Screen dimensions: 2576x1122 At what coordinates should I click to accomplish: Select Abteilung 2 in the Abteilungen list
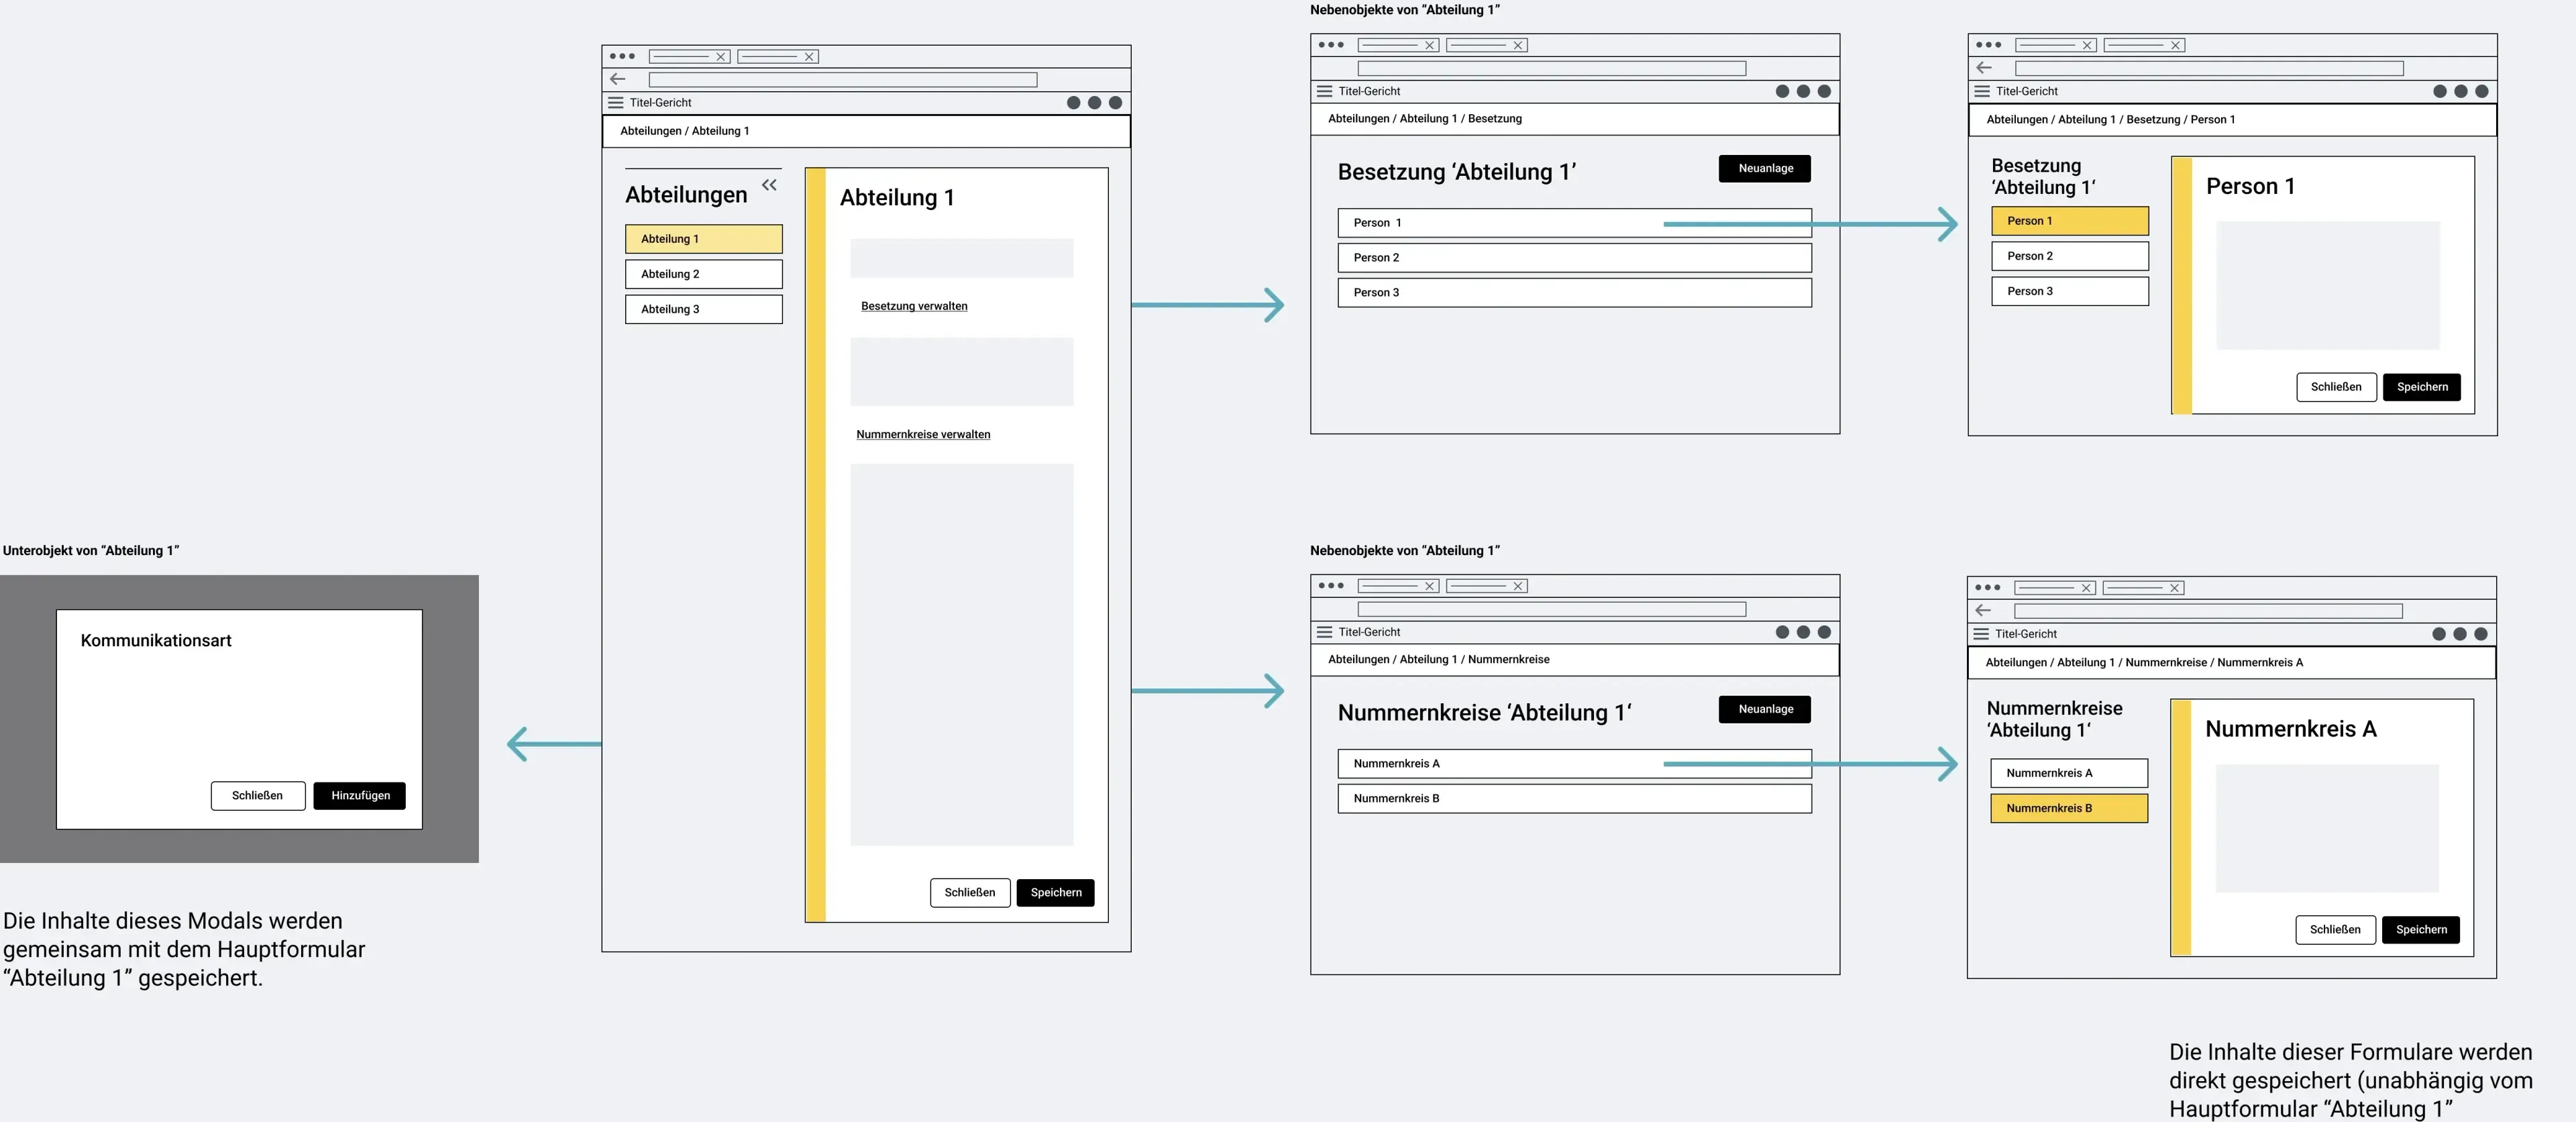pyautogui.click(x=704, y=274)
